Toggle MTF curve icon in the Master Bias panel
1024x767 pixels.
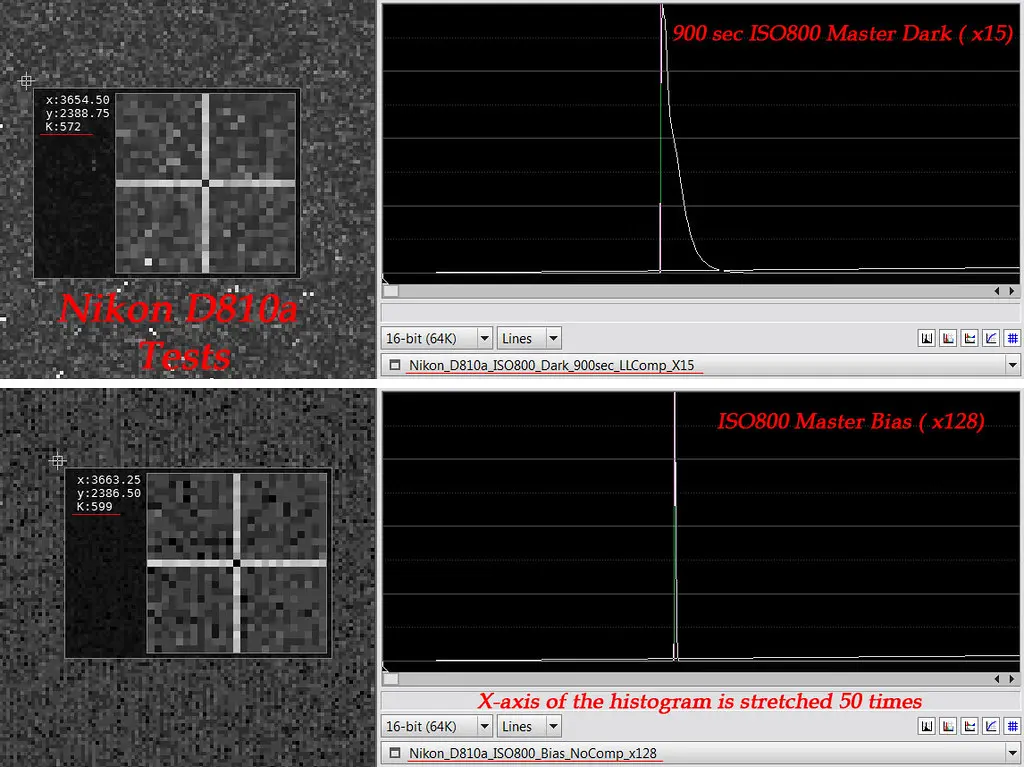pyautogui.click(x=991, y=726)
